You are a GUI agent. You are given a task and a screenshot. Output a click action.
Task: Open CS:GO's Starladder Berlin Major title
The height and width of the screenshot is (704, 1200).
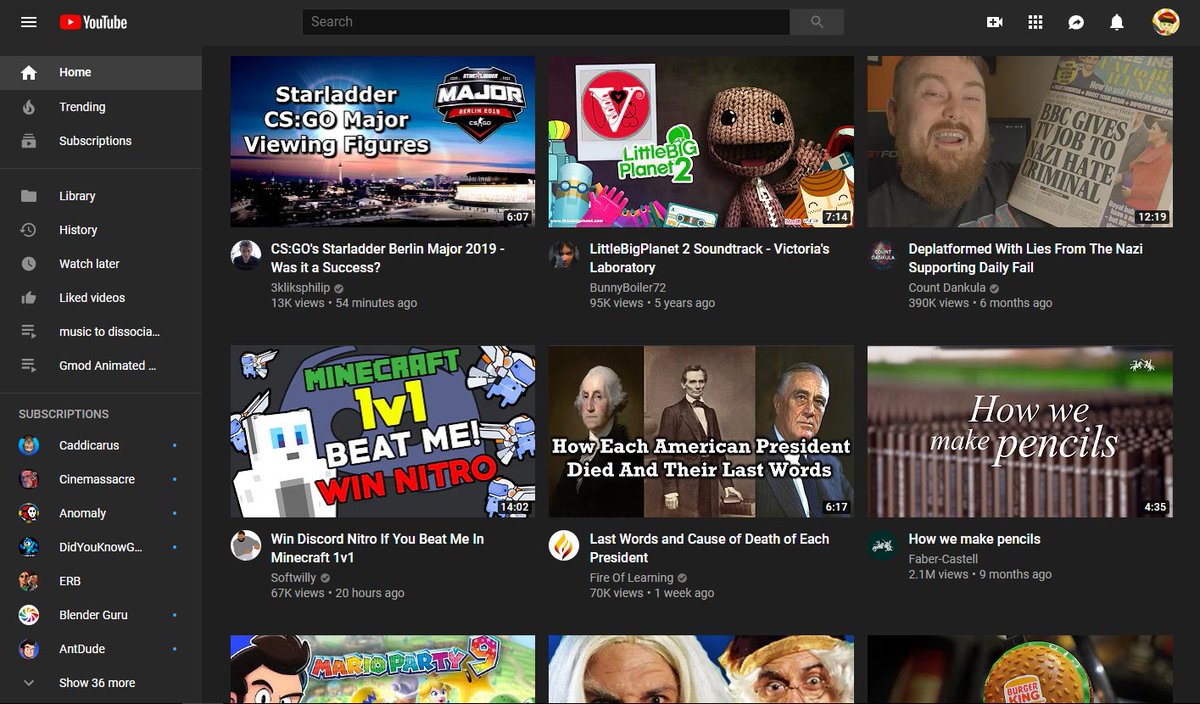388,258
